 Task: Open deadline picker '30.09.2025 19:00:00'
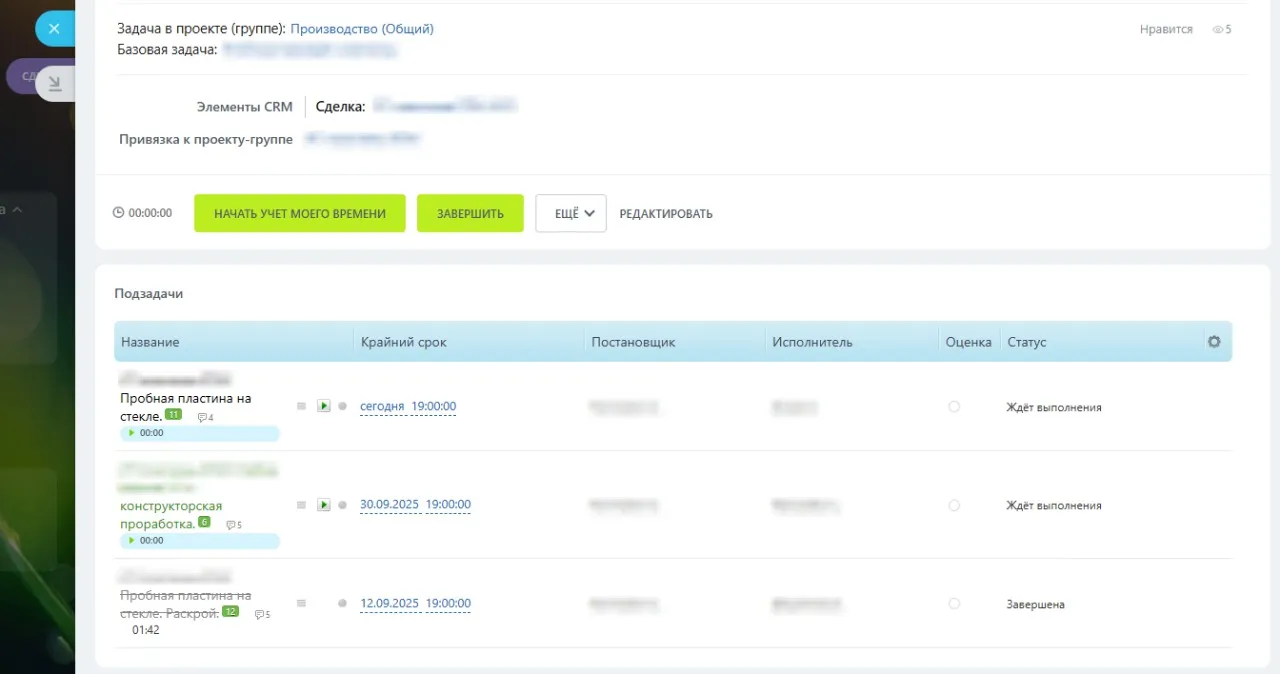pyautogui.click(x=414, y=505)
